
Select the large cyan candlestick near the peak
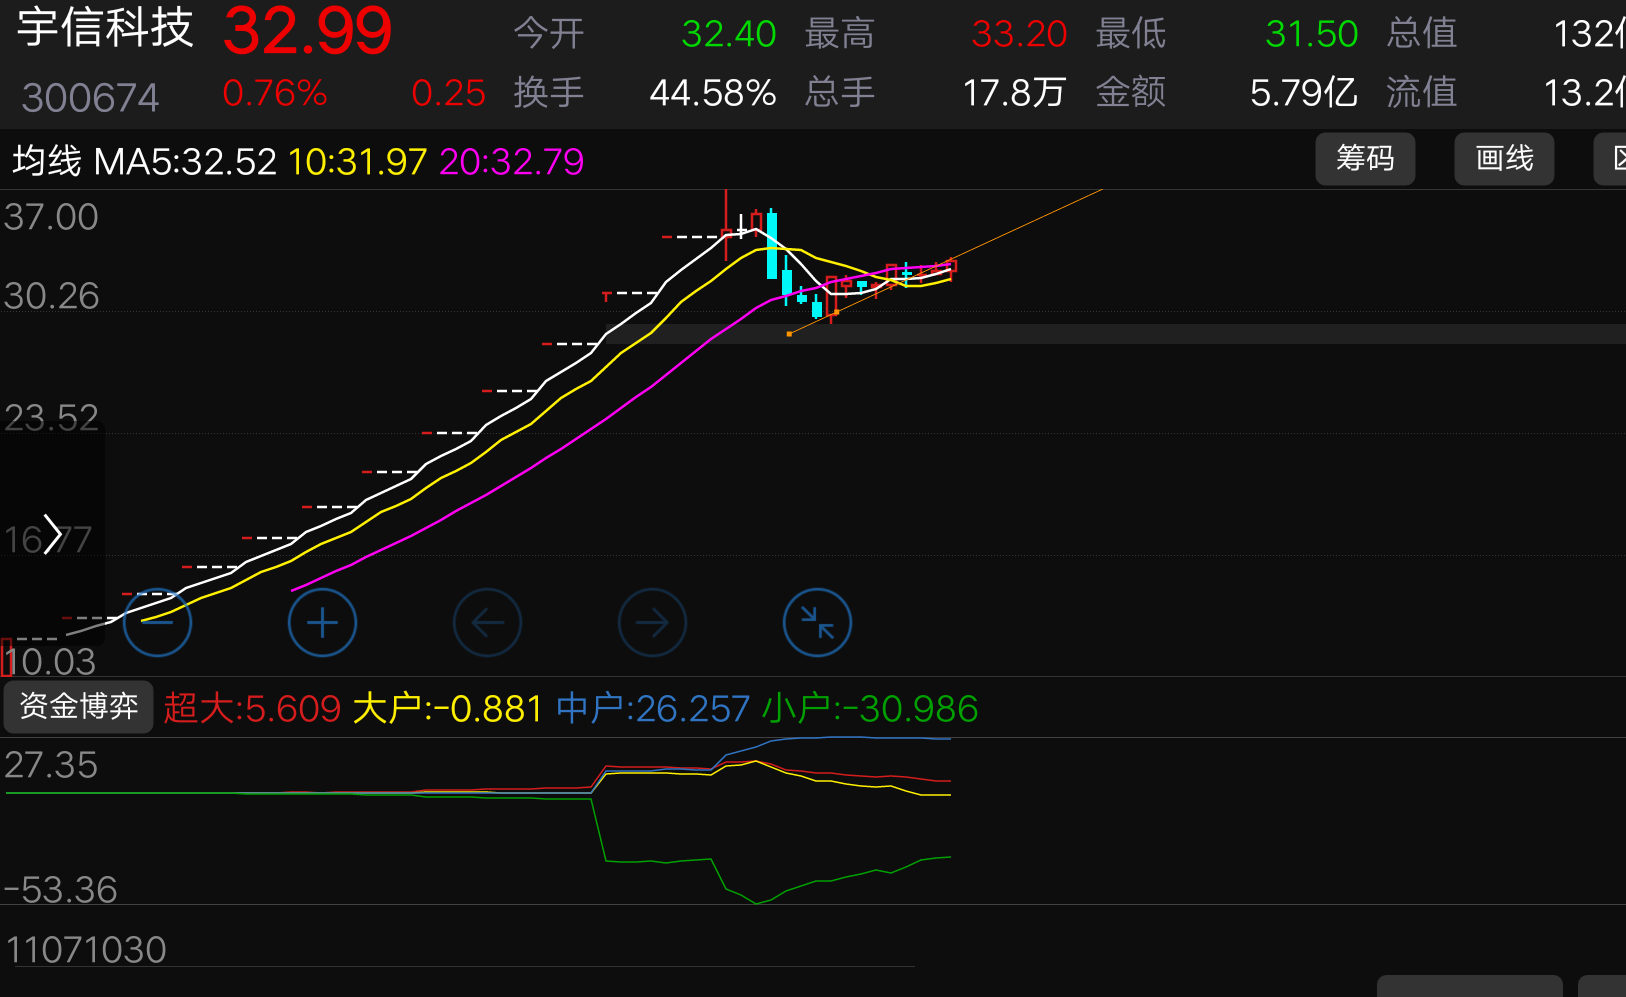[x=772, y=245]
